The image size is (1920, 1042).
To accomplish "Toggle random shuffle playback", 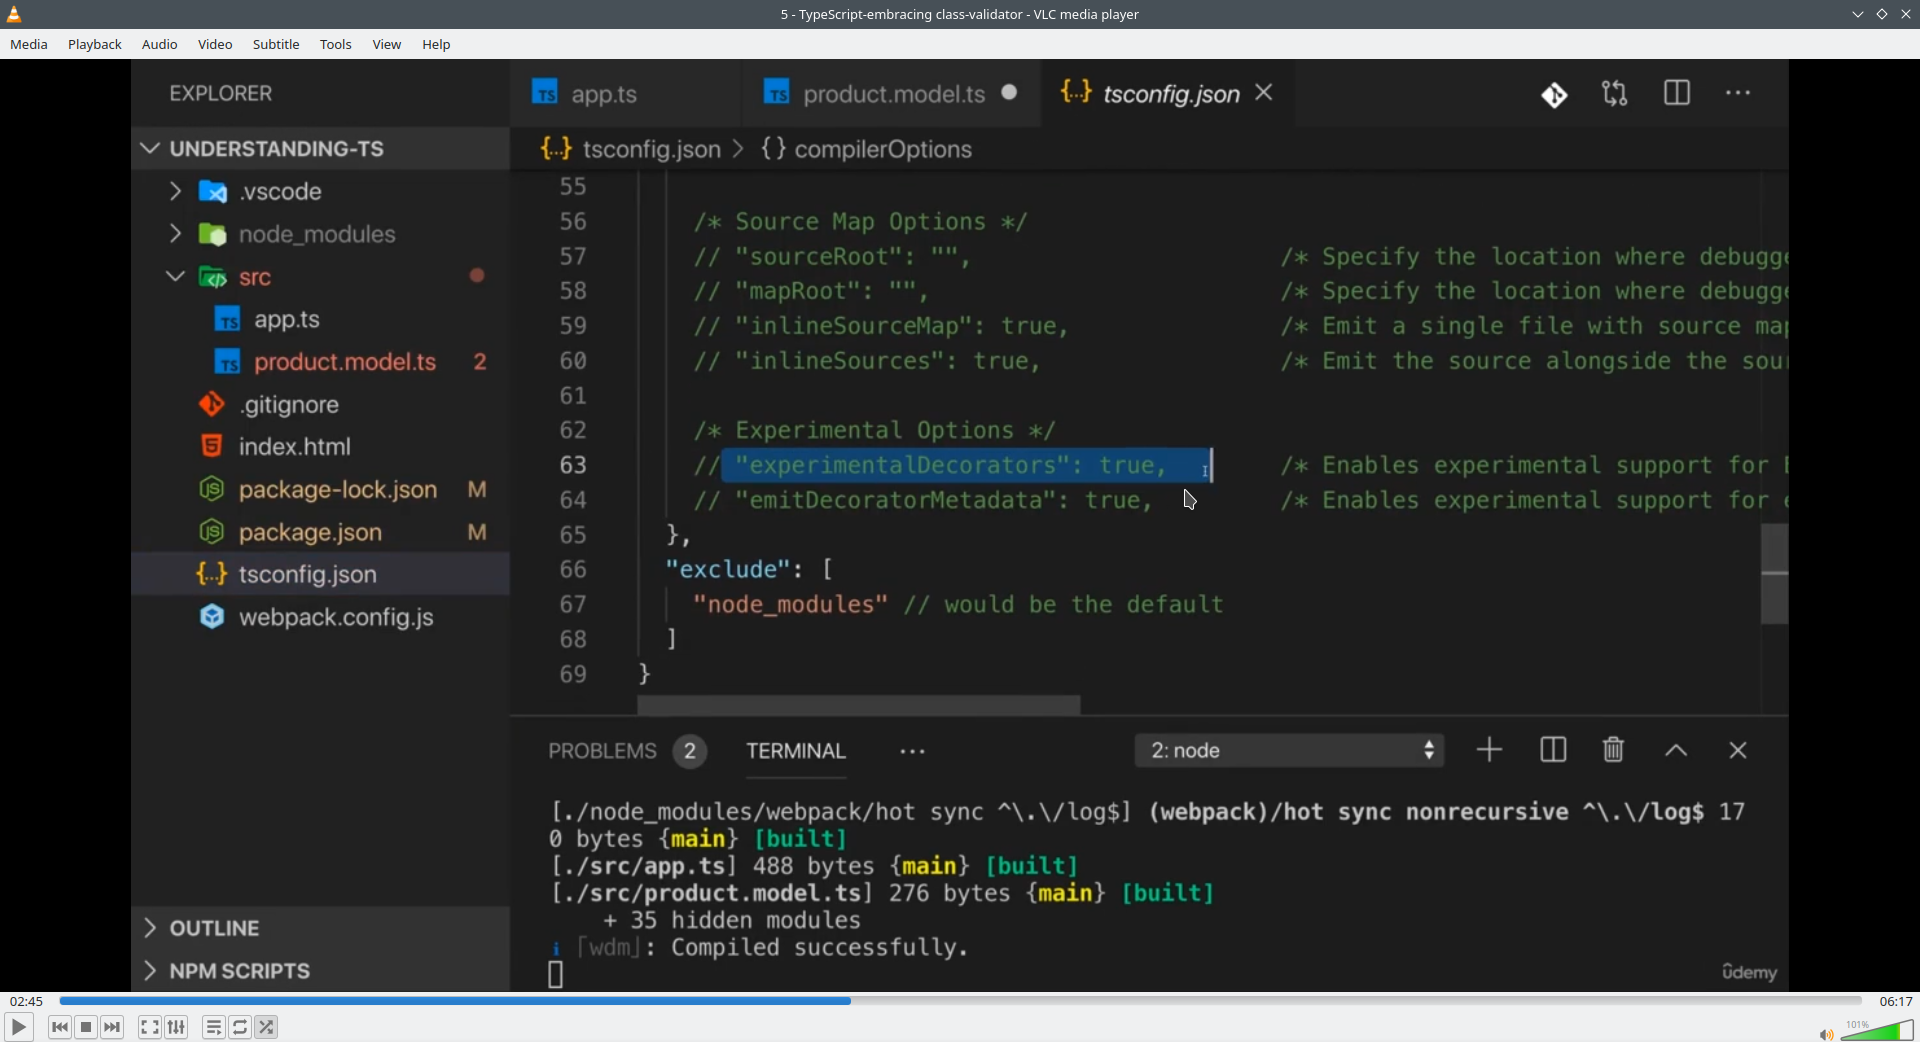I will pos(267,1027).
